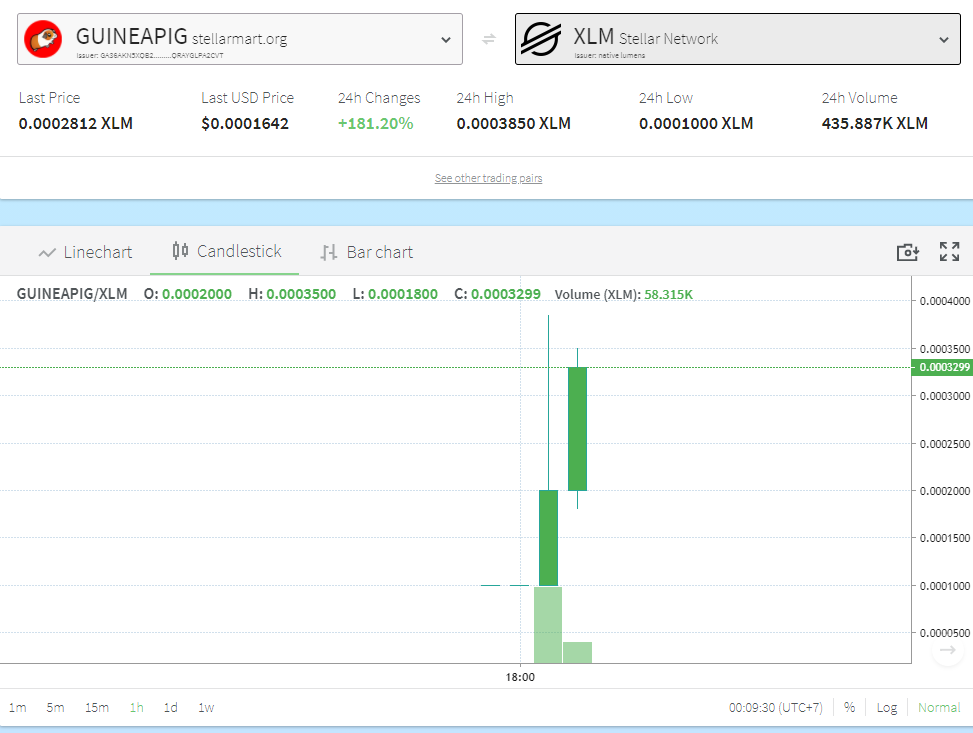Click the Last Price 0.0002812 XLM value

click(76, 124)
